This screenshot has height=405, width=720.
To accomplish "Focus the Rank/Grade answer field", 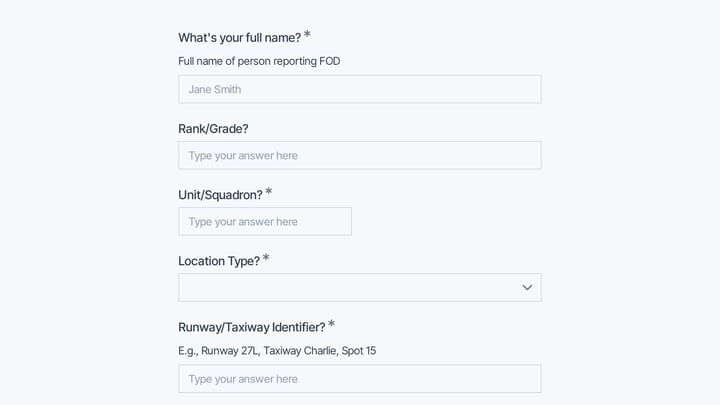I will [x=360, y=155].
